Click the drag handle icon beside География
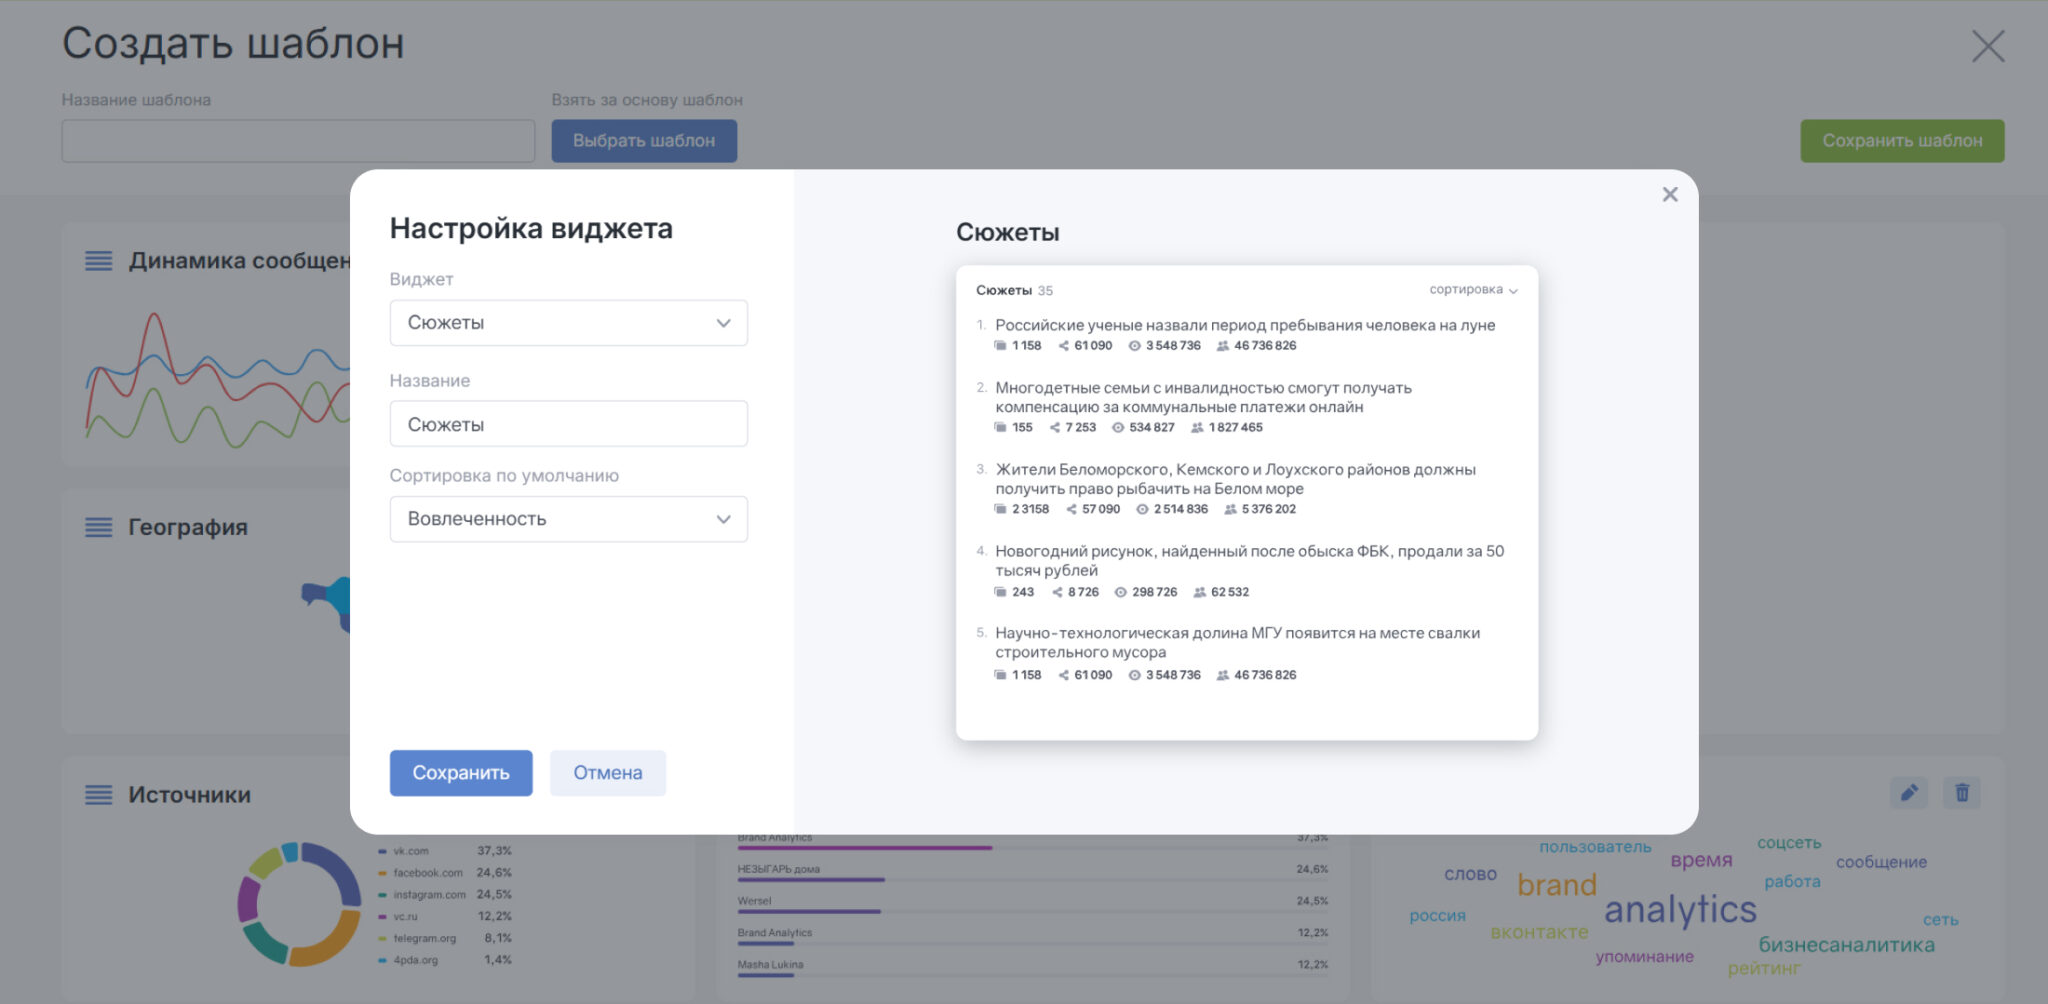This screenshot has height=1004, width=2048. coord(98,527)
